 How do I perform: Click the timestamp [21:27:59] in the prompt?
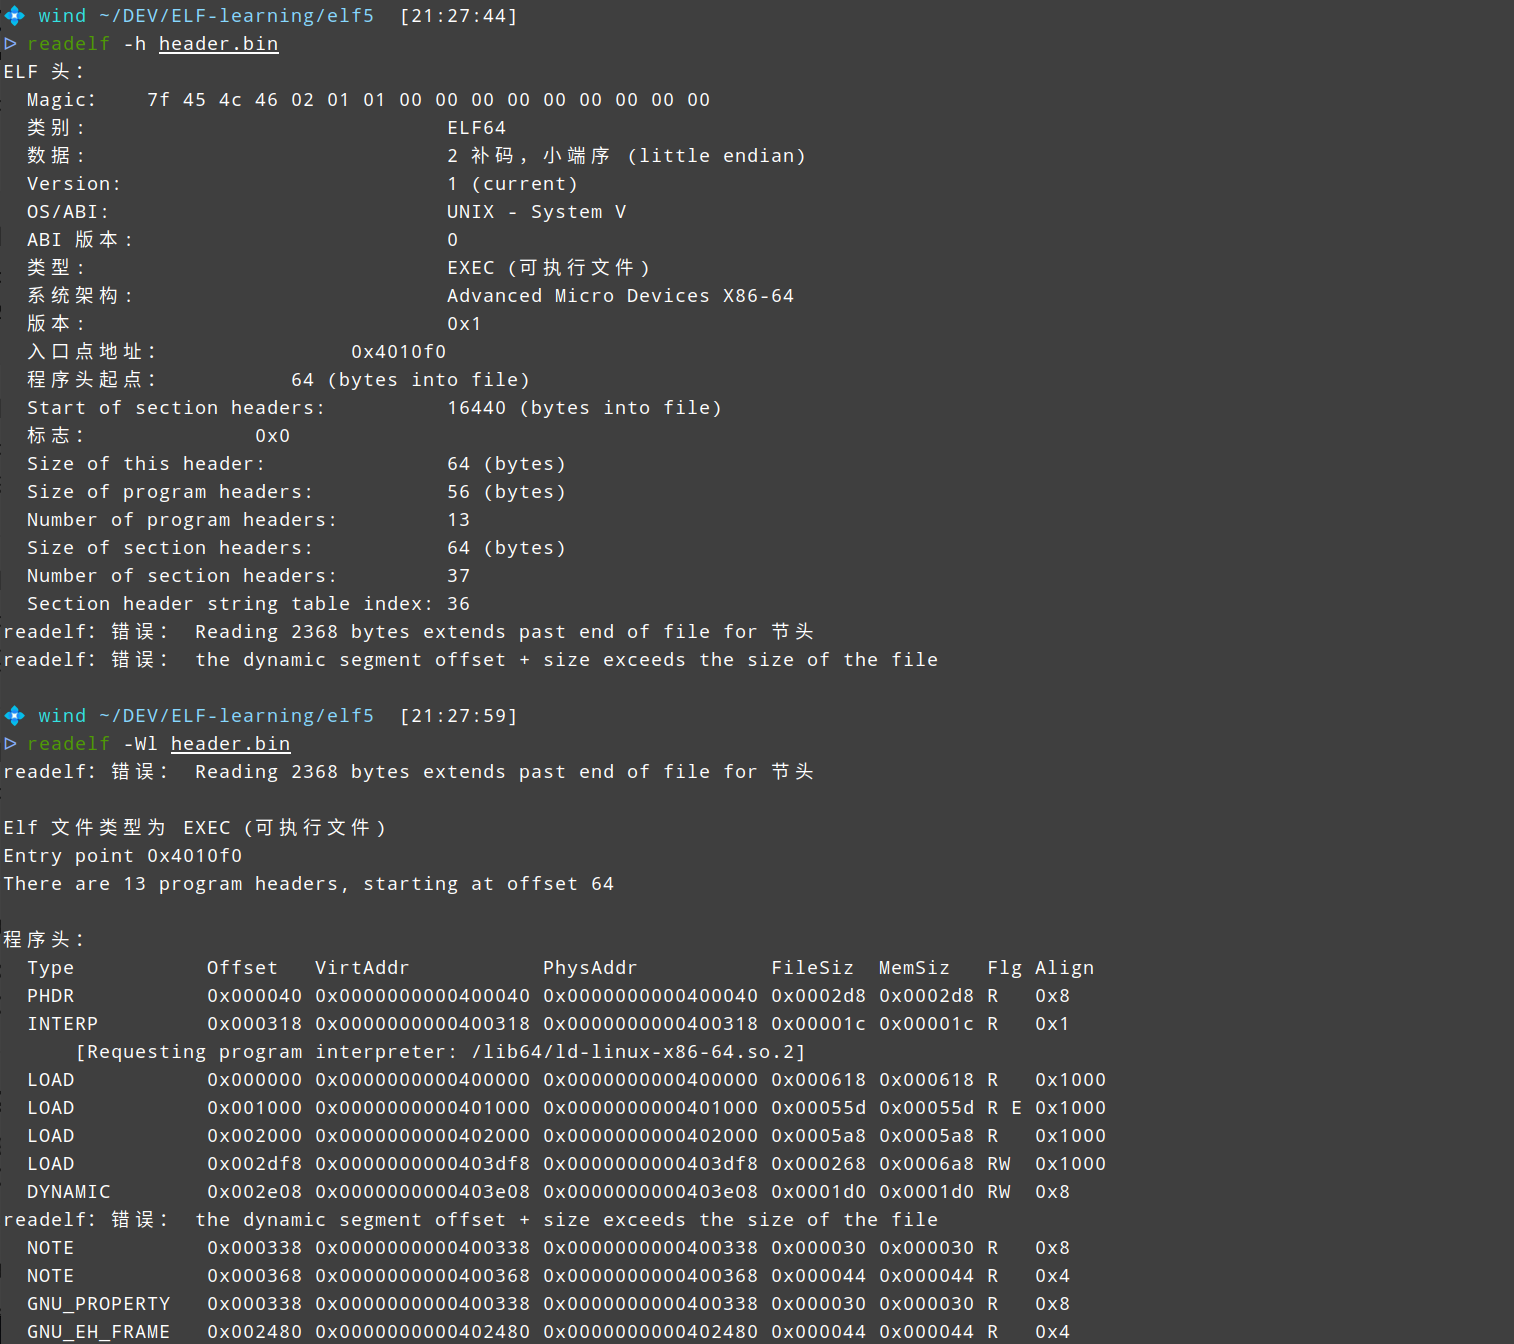458,716
